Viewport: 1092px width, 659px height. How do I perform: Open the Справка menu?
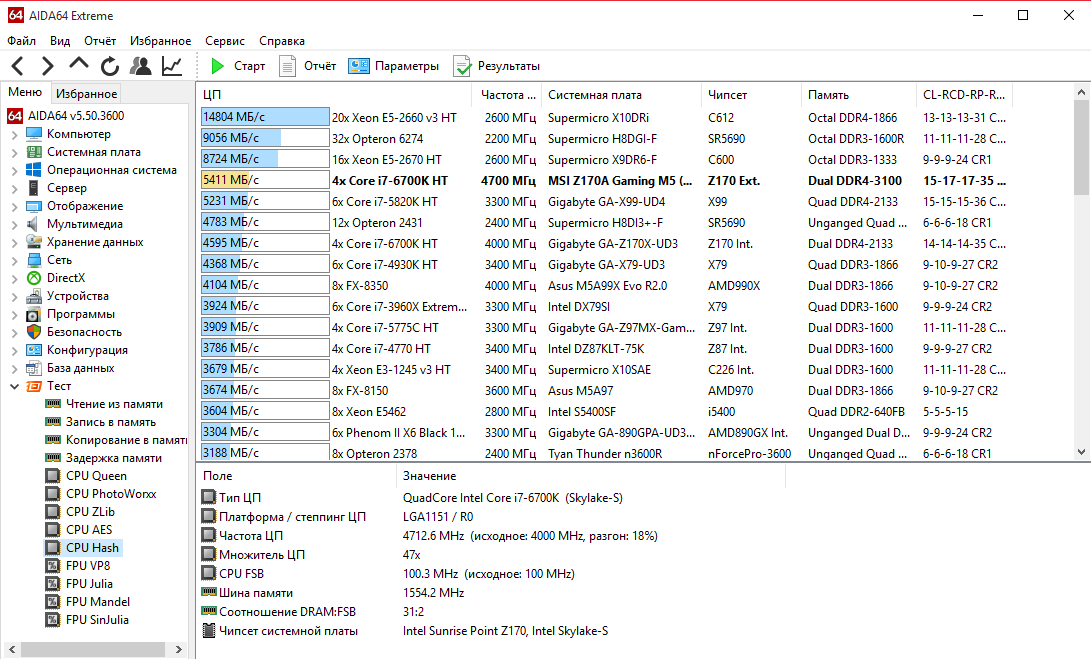coord(282,41)
